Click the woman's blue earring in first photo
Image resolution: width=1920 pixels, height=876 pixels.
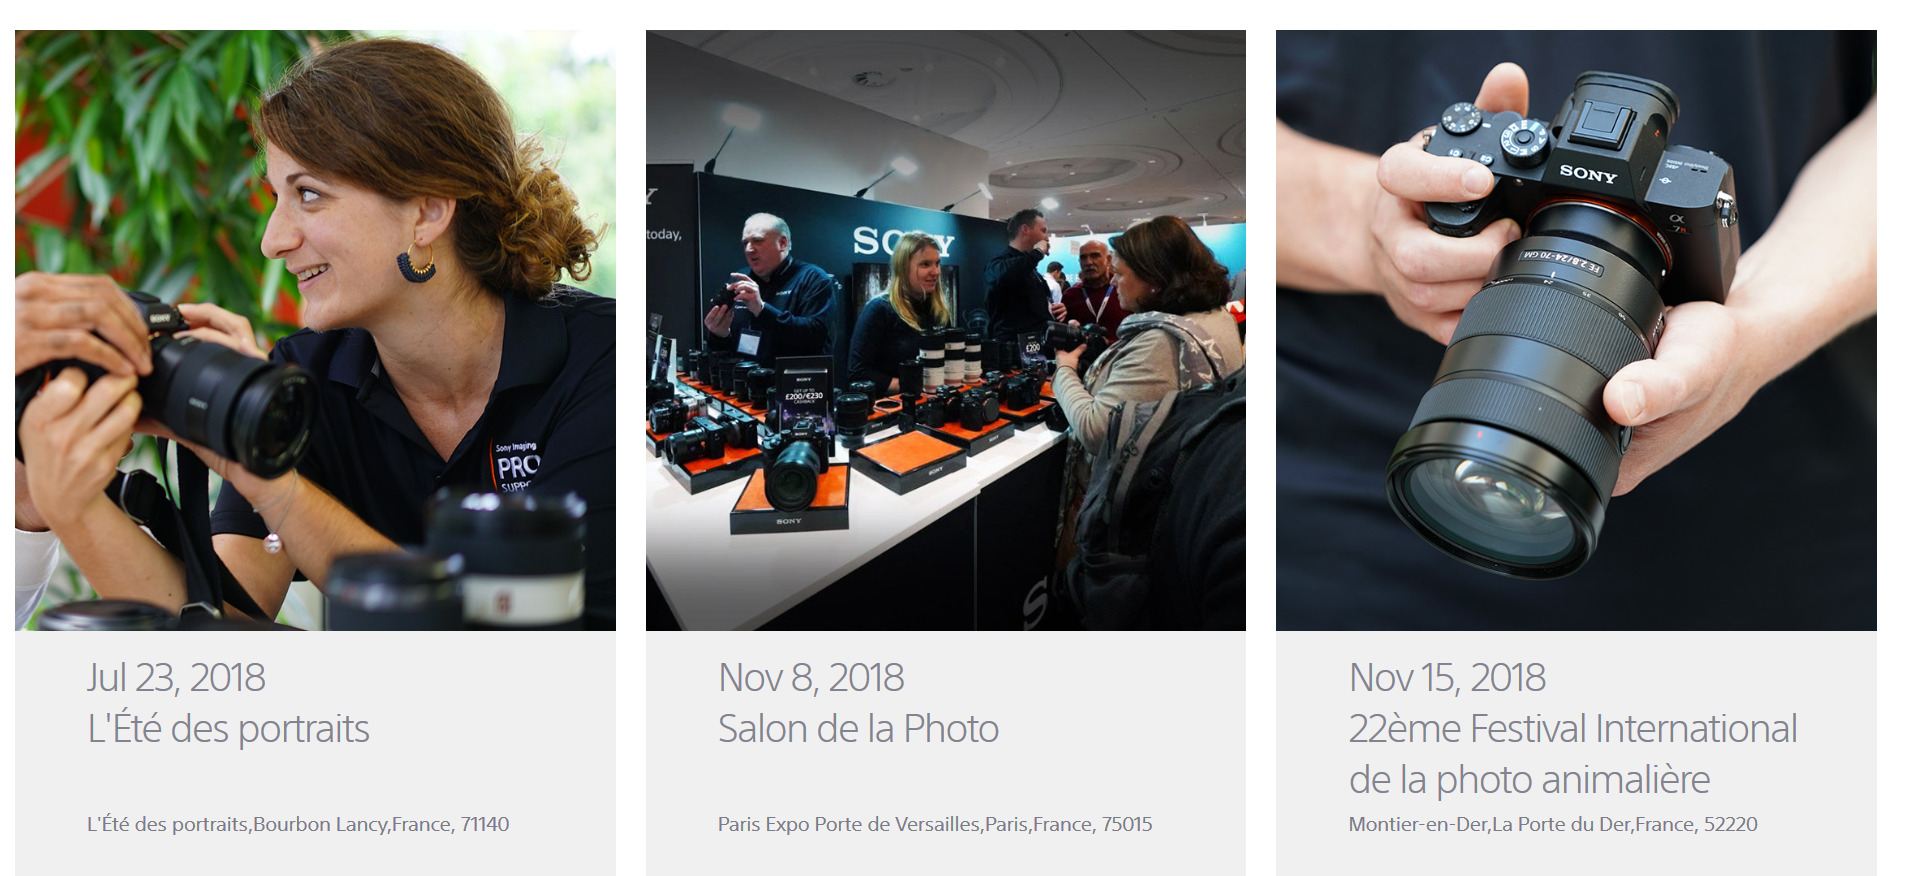click(x=416, y=263)
